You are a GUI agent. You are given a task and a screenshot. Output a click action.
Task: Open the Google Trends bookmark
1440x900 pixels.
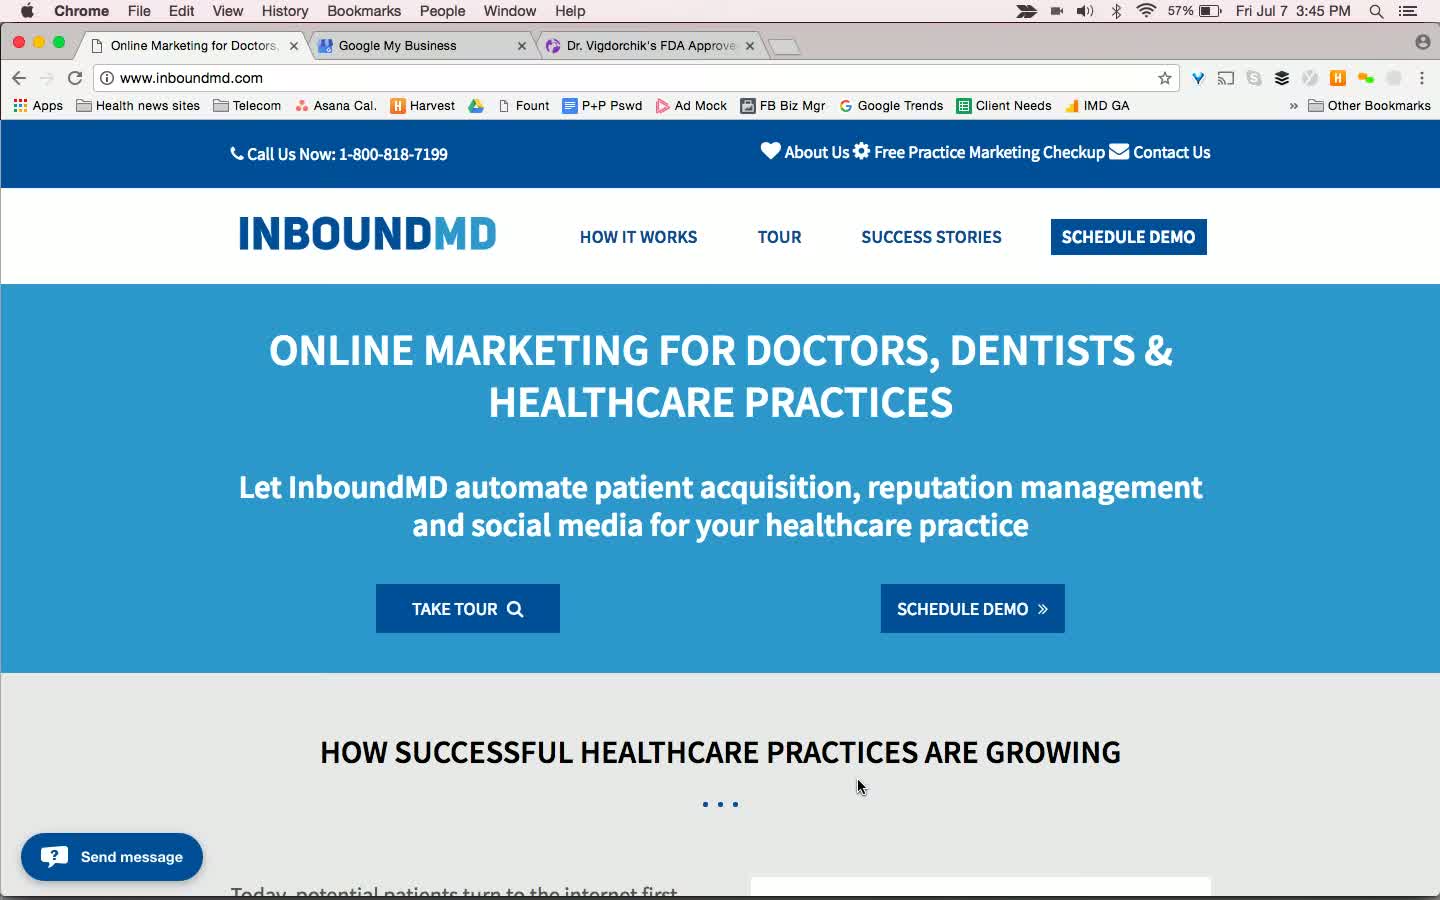(891, 106)
